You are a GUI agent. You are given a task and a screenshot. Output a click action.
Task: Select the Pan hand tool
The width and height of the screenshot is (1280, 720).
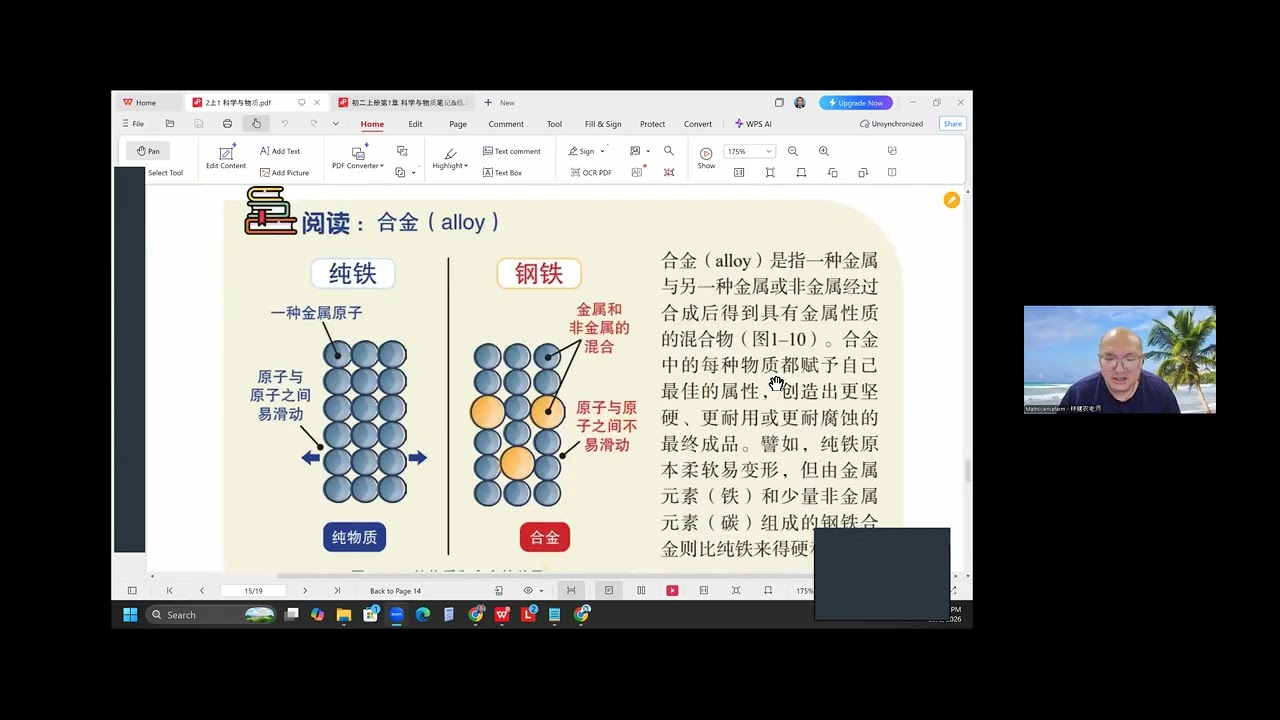(x=148, y=151)
